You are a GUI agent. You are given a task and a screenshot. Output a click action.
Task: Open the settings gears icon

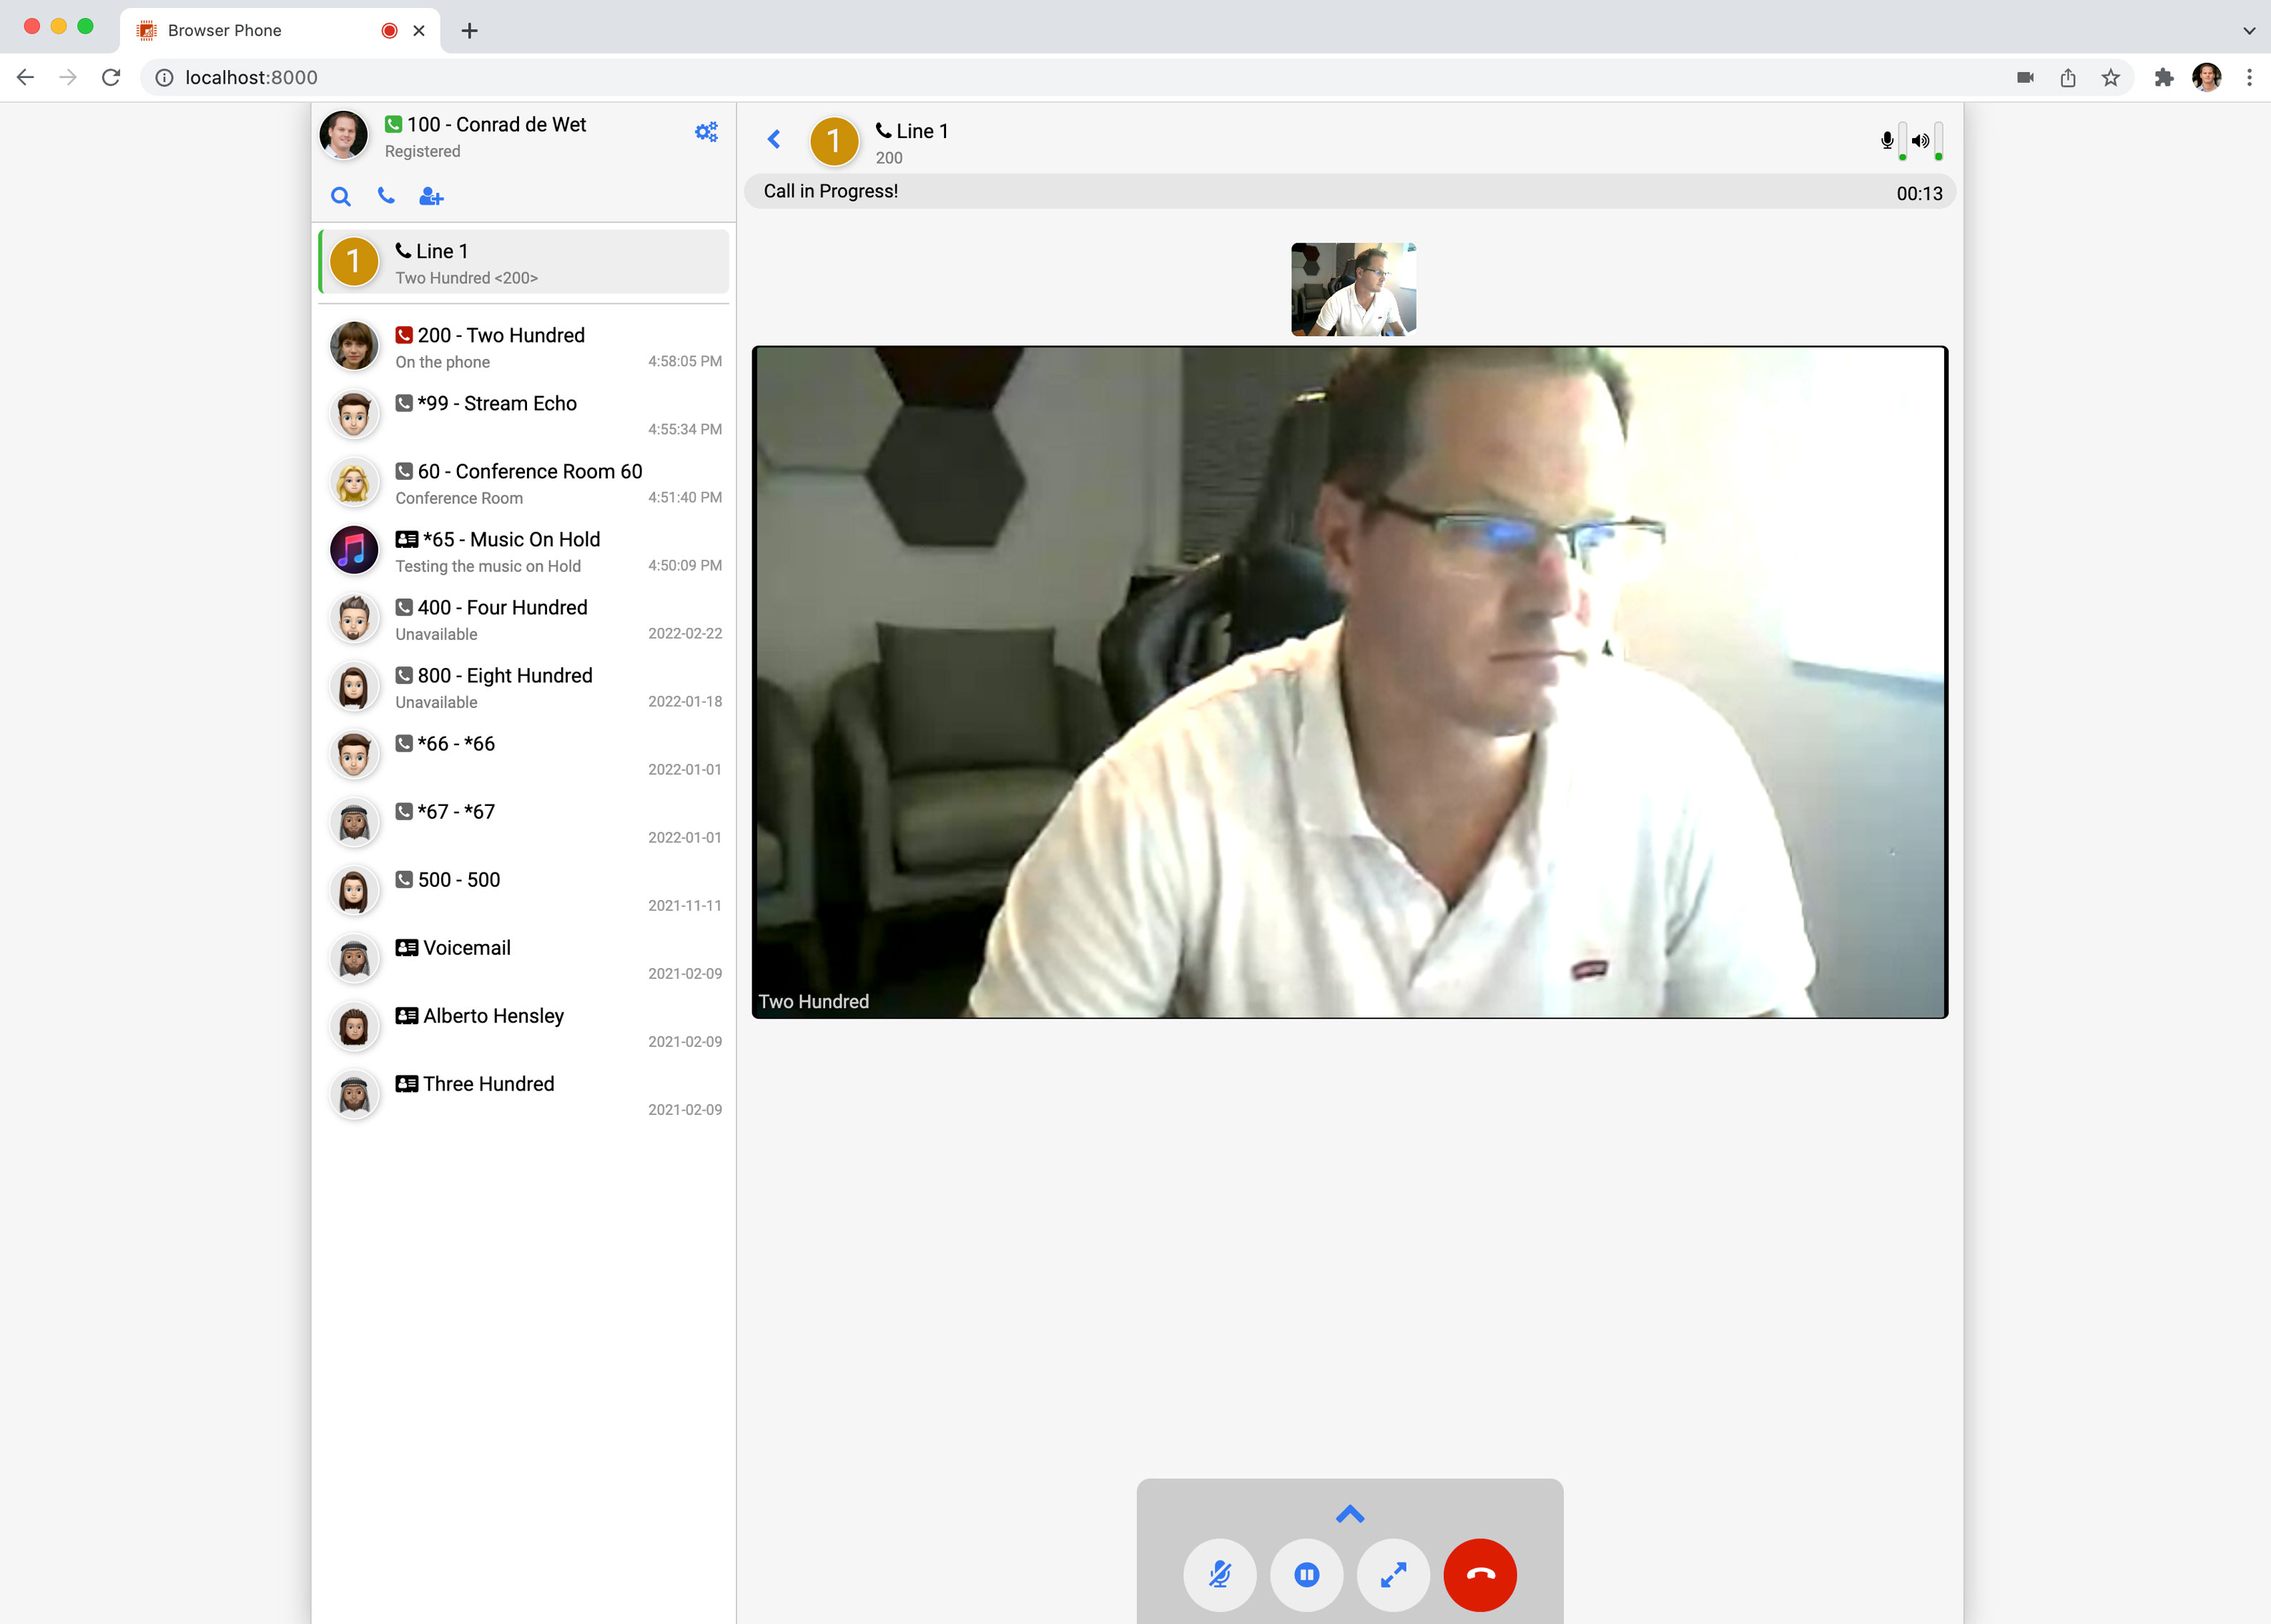click(x=706, y=131)
